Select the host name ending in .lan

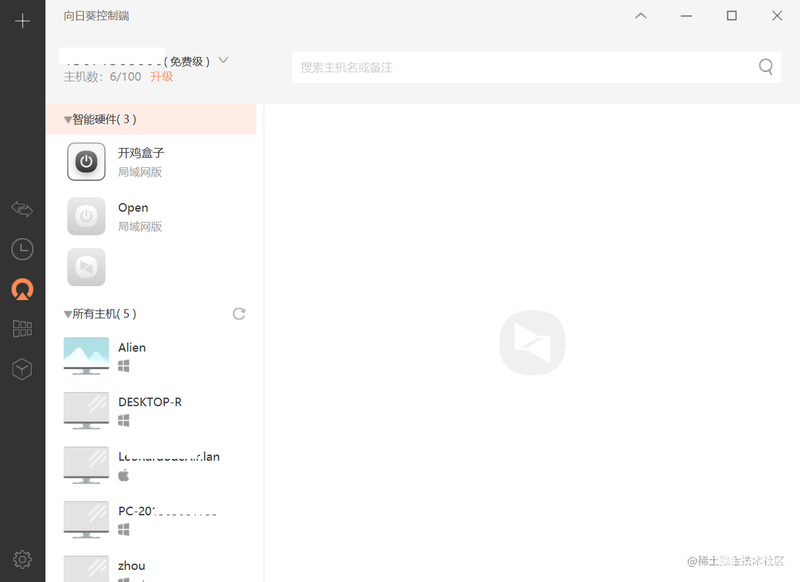coord(169,457)
